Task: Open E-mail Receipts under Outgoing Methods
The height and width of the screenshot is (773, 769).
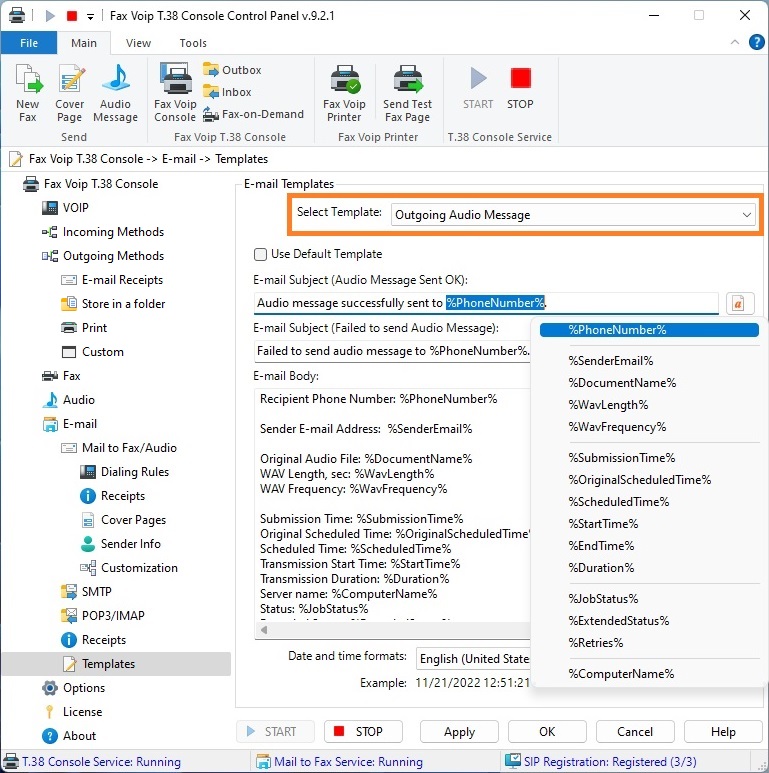Action: click(112, 280)
